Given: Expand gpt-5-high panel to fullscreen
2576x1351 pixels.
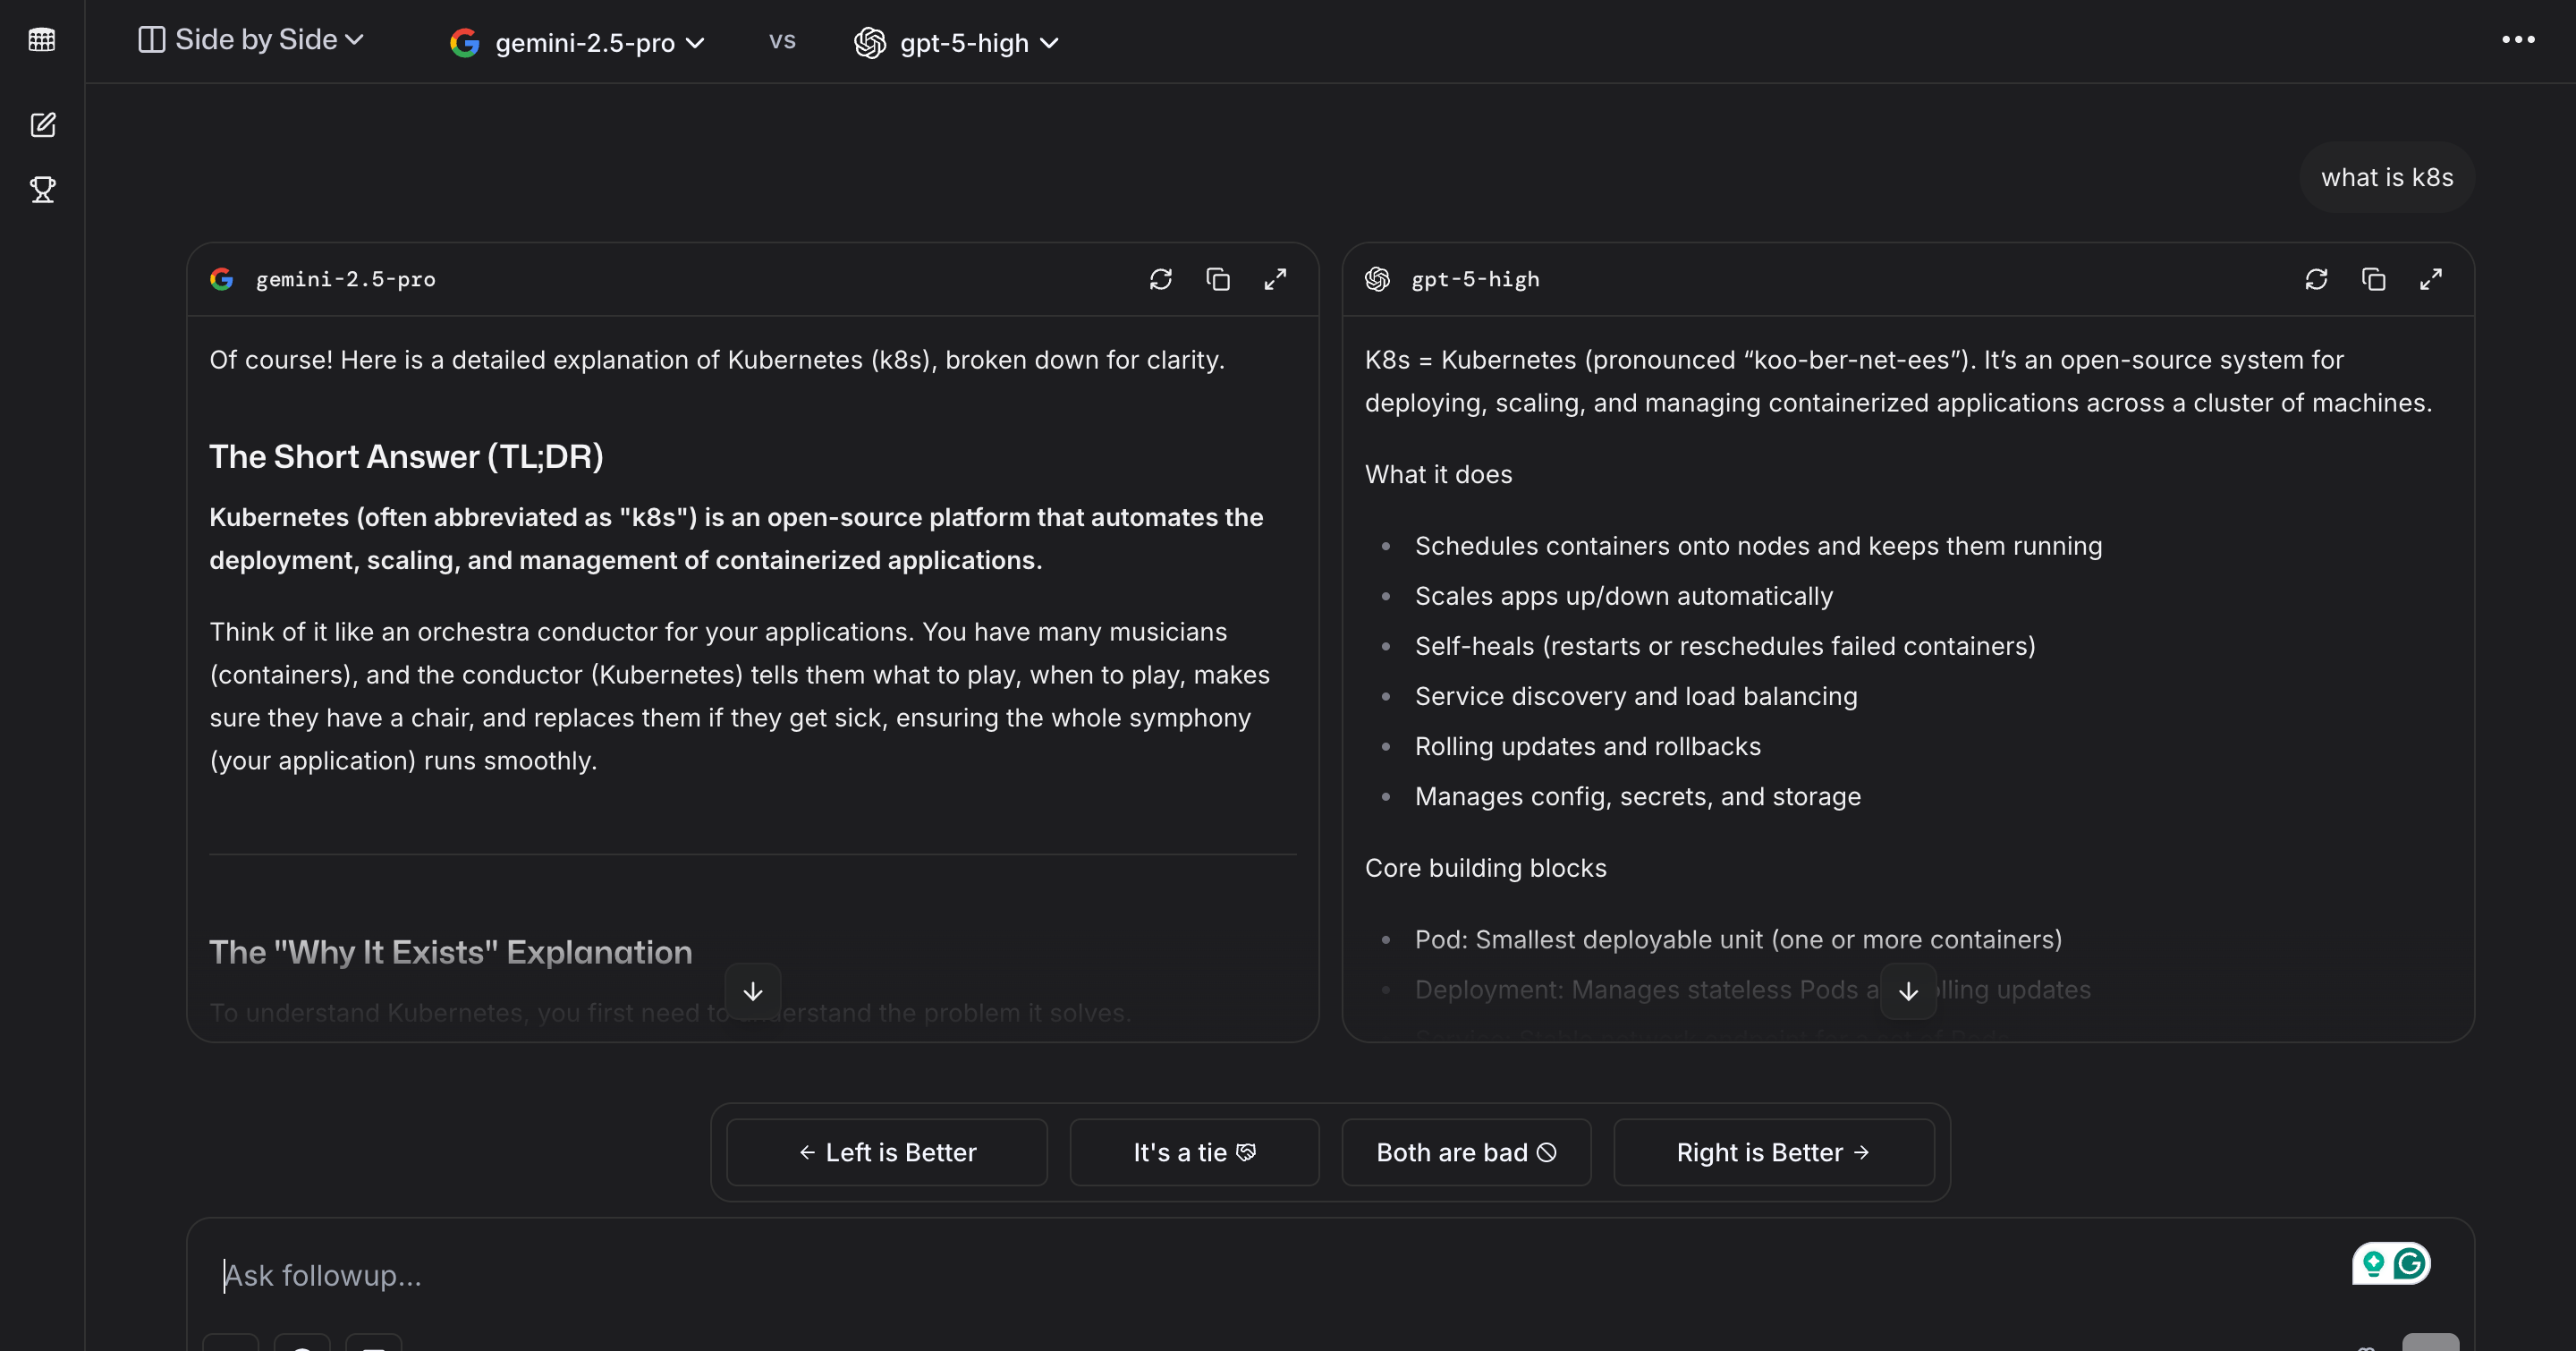Looking at the screenshot, I should (2430, 279).
